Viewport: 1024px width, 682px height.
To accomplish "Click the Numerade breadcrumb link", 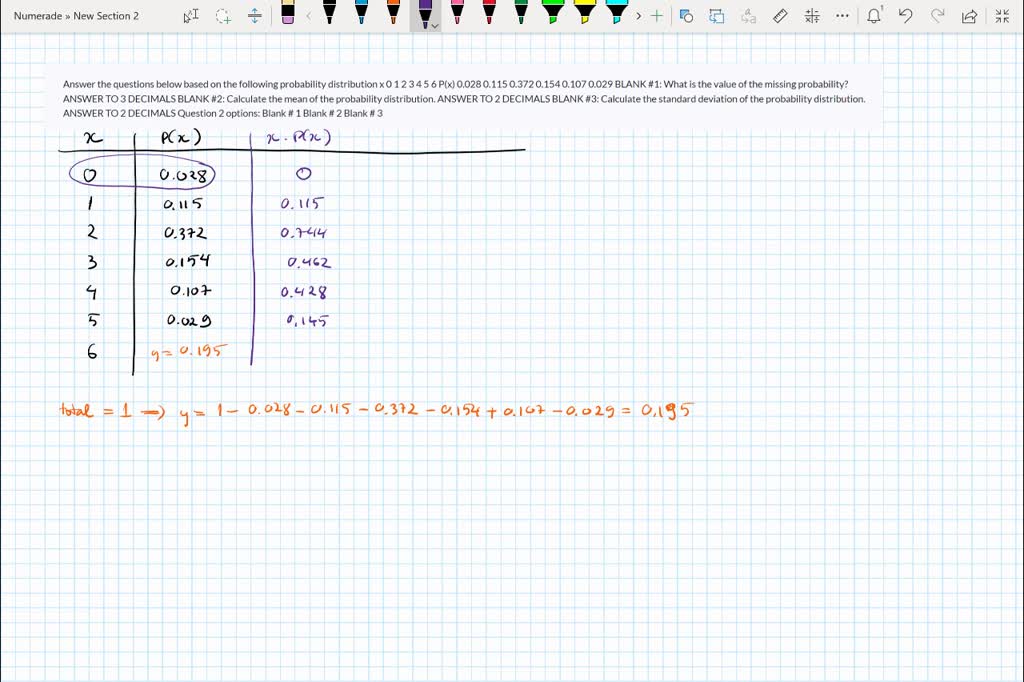I will click(x=38, y=15).
